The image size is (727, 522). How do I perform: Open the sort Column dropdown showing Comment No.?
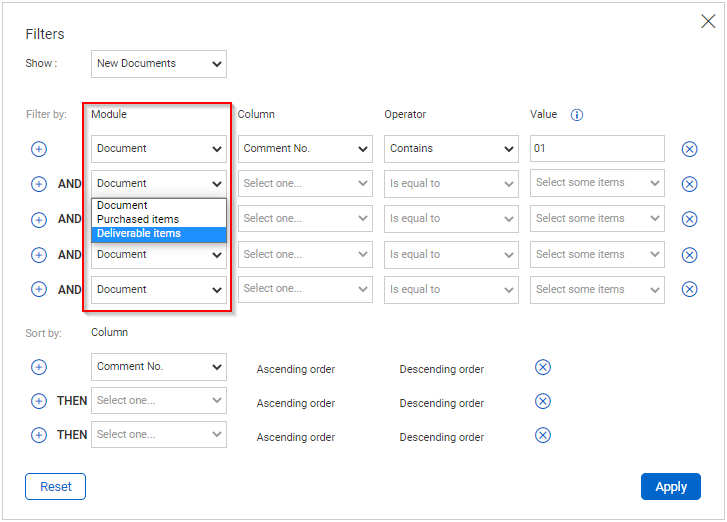coord(159,367)
